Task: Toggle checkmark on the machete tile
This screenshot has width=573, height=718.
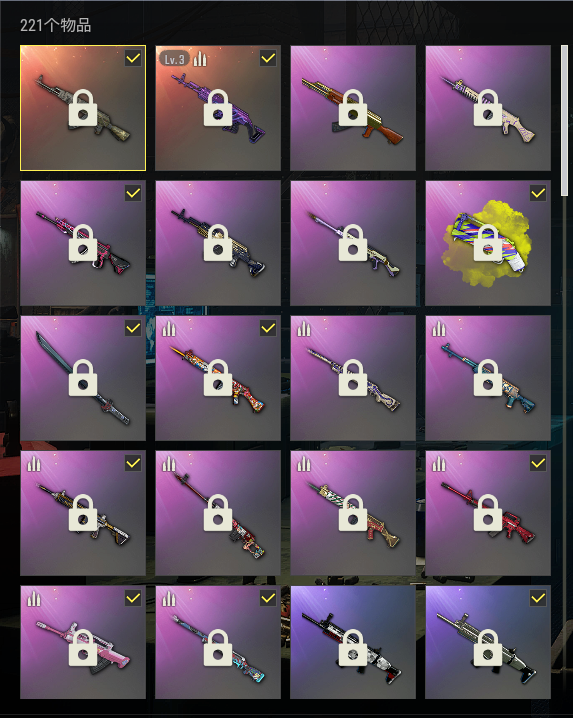Action: (133, 328)
